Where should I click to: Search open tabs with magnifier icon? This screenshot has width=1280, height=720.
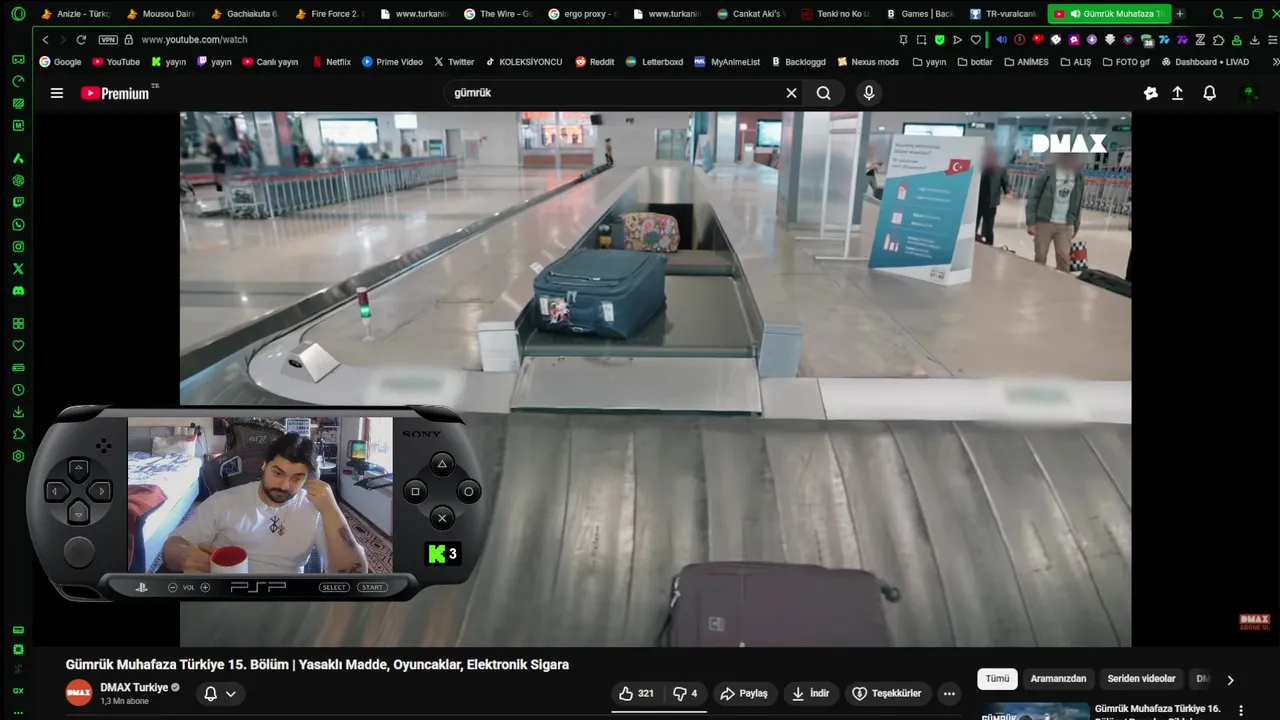[1218, 14]
